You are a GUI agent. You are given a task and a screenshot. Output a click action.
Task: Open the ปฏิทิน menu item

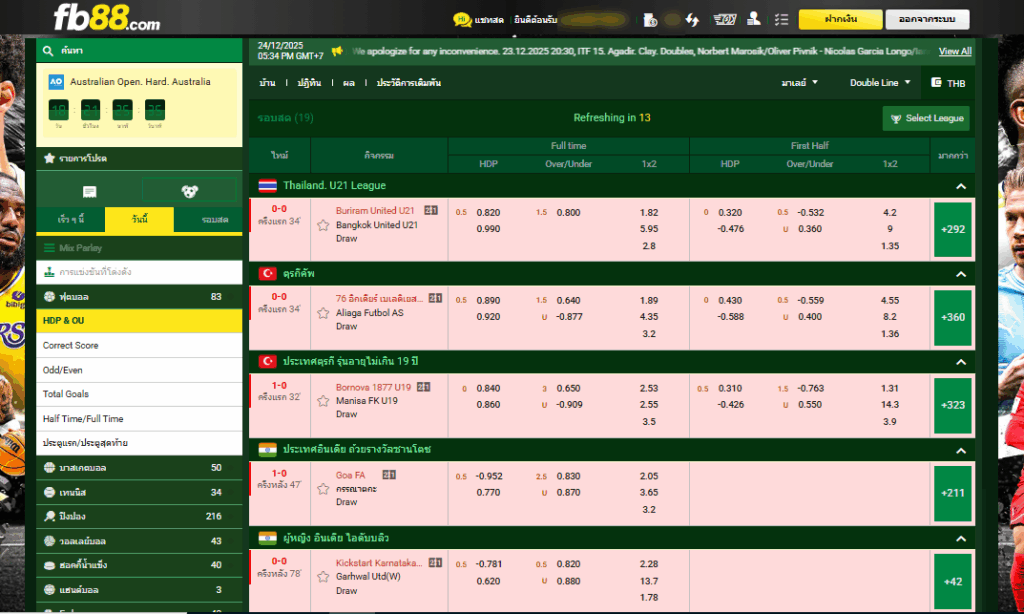tap(309, 83)
